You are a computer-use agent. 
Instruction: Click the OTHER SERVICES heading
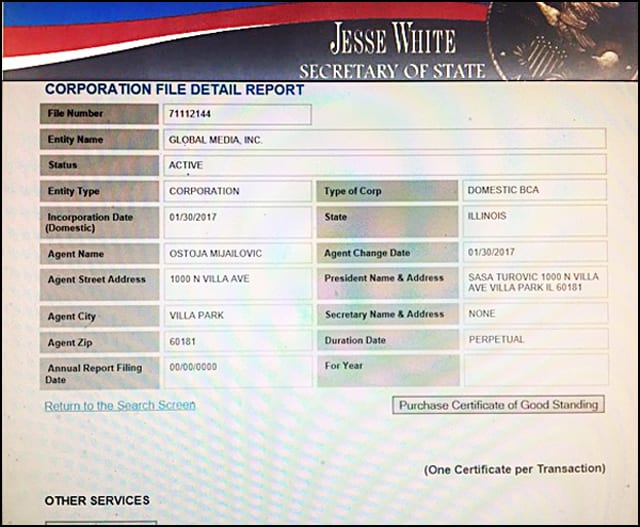(x=97, y=500)
